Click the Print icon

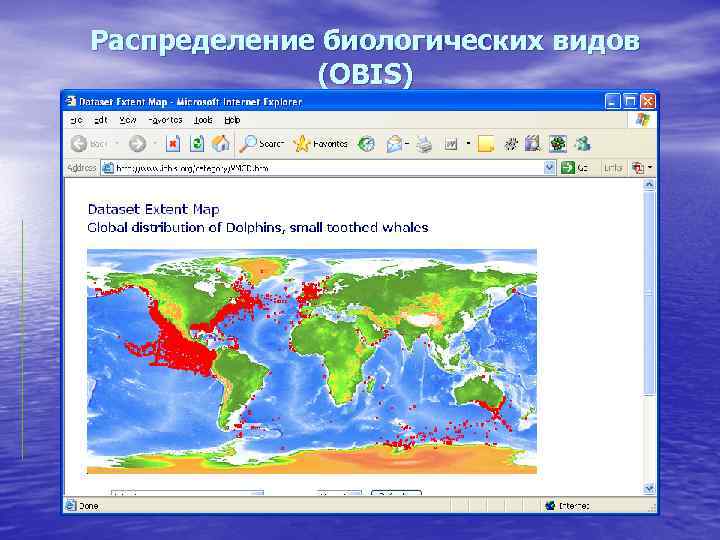pos(424,145)
